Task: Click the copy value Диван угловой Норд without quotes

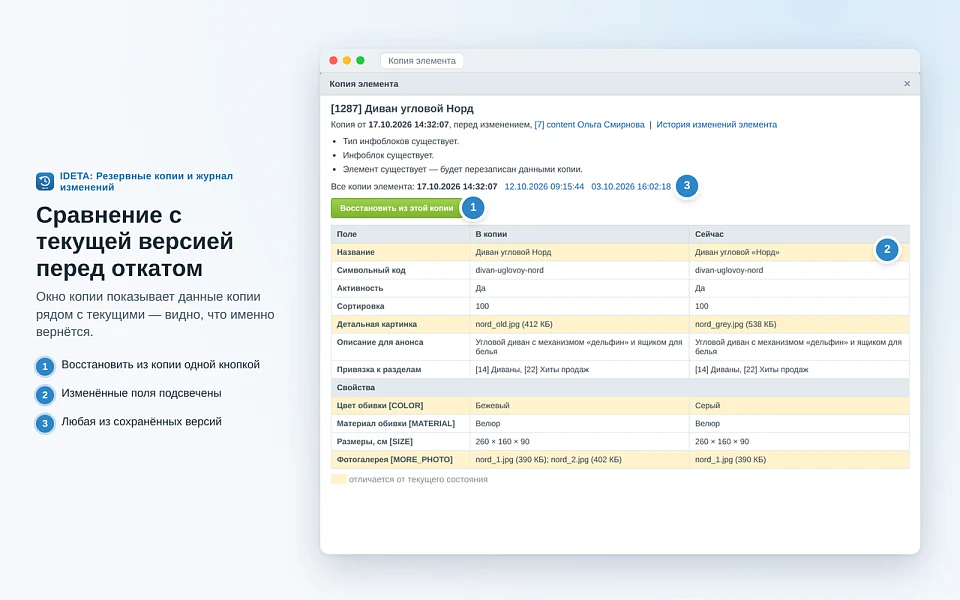Action: 513,252
